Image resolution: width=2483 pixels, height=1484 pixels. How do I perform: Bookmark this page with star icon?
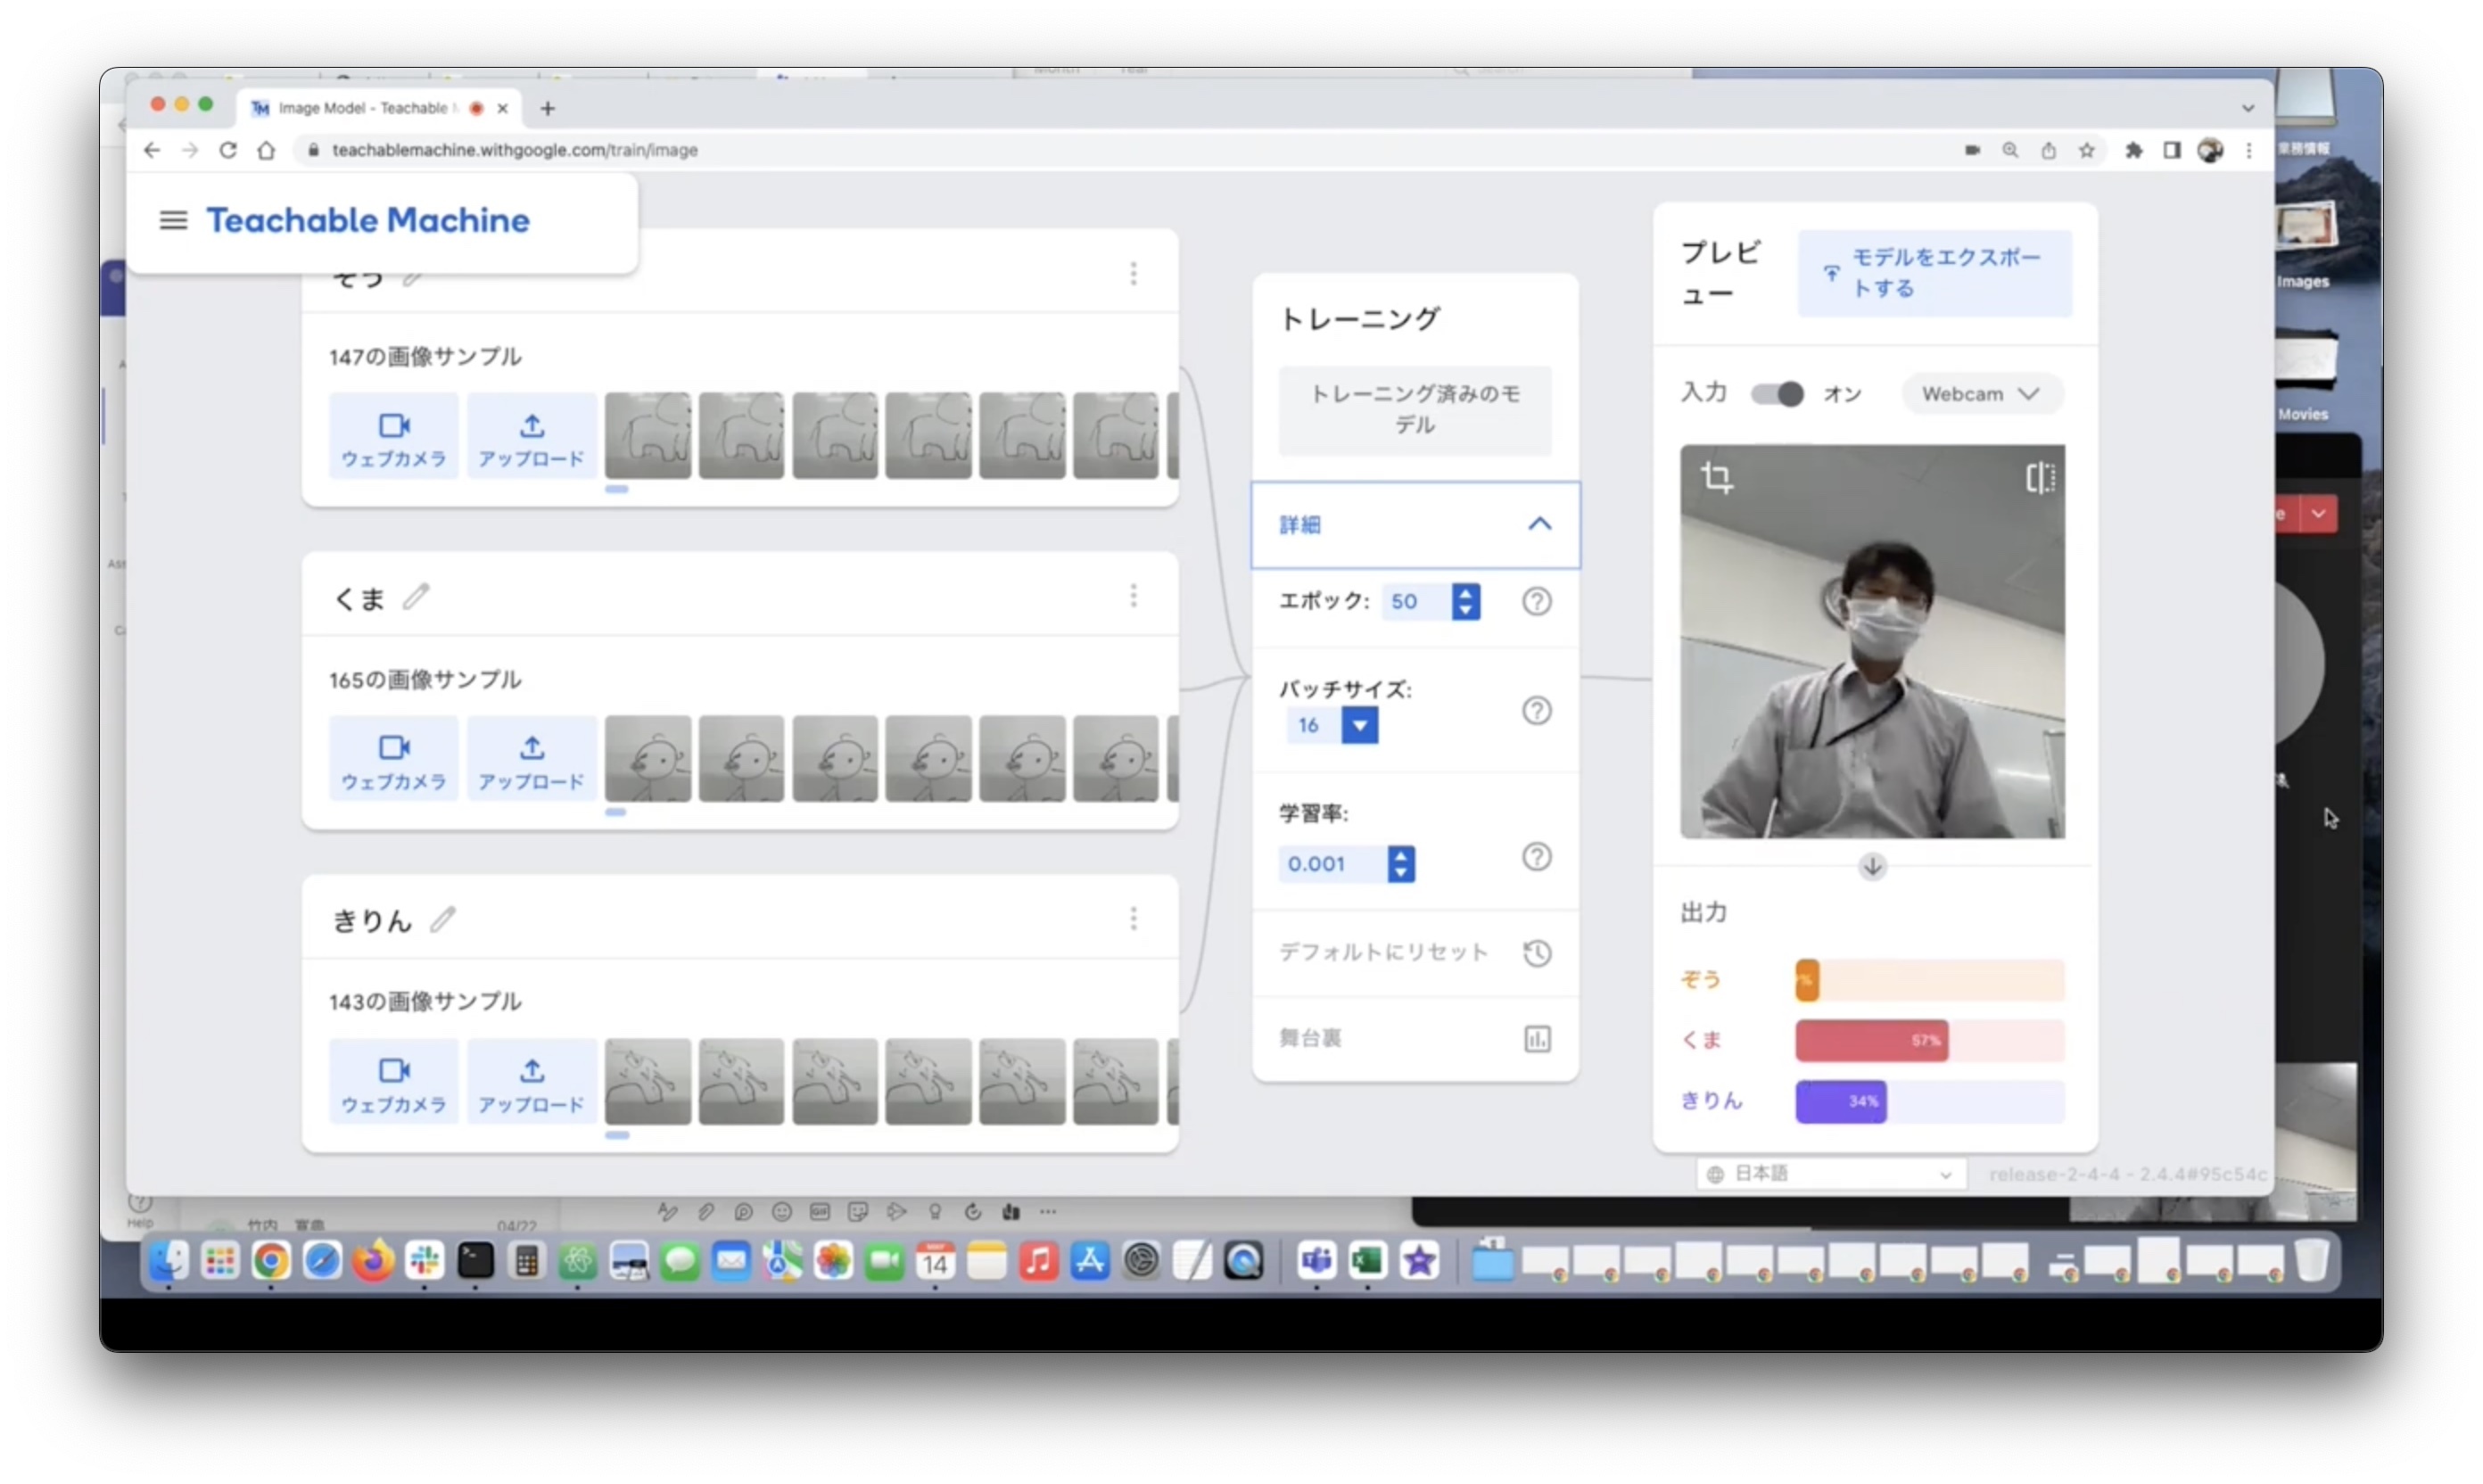[x=2086, y=150]
